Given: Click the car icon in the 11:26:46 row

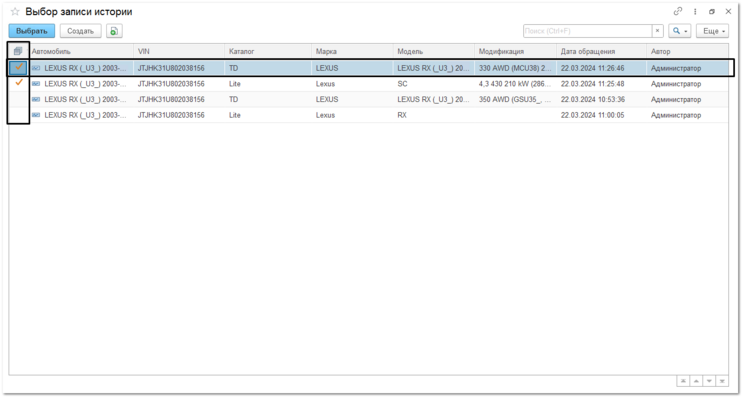Looking at the screenshot, I should pos(36,68).
